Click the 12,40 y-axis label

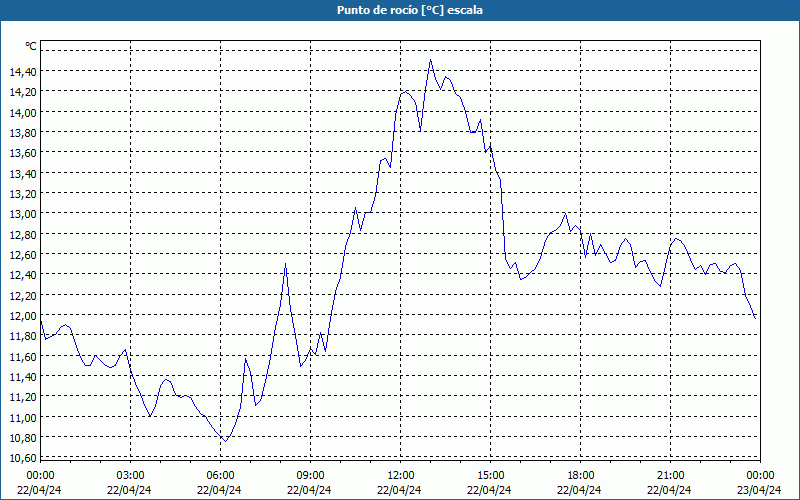tap(23, 276)
